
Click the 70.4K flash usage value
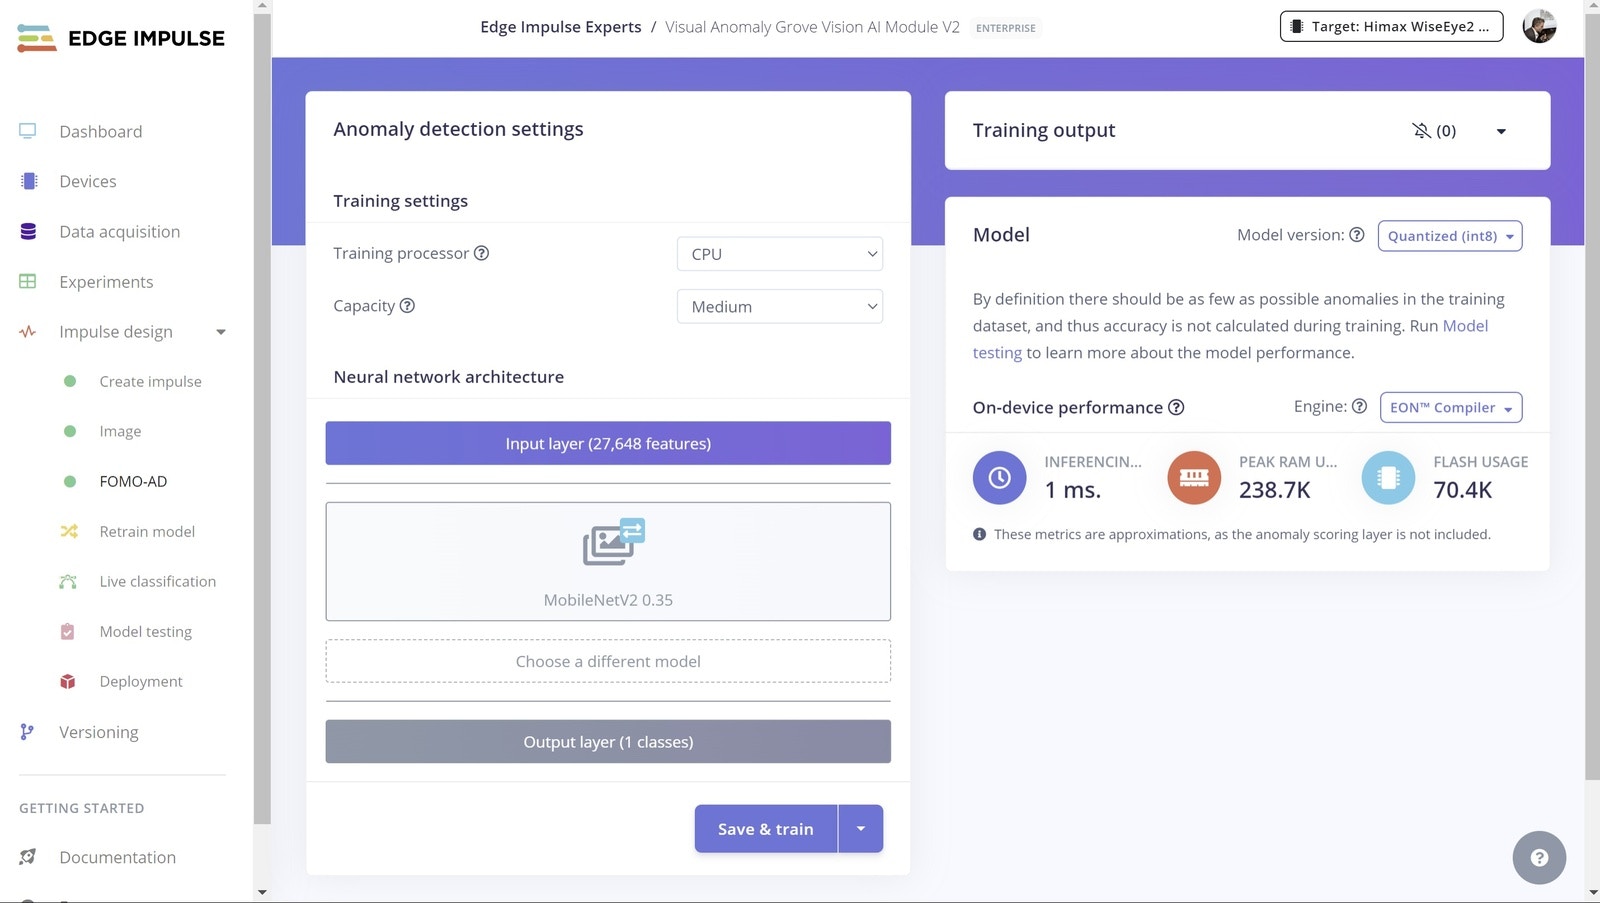[1462, 490]
